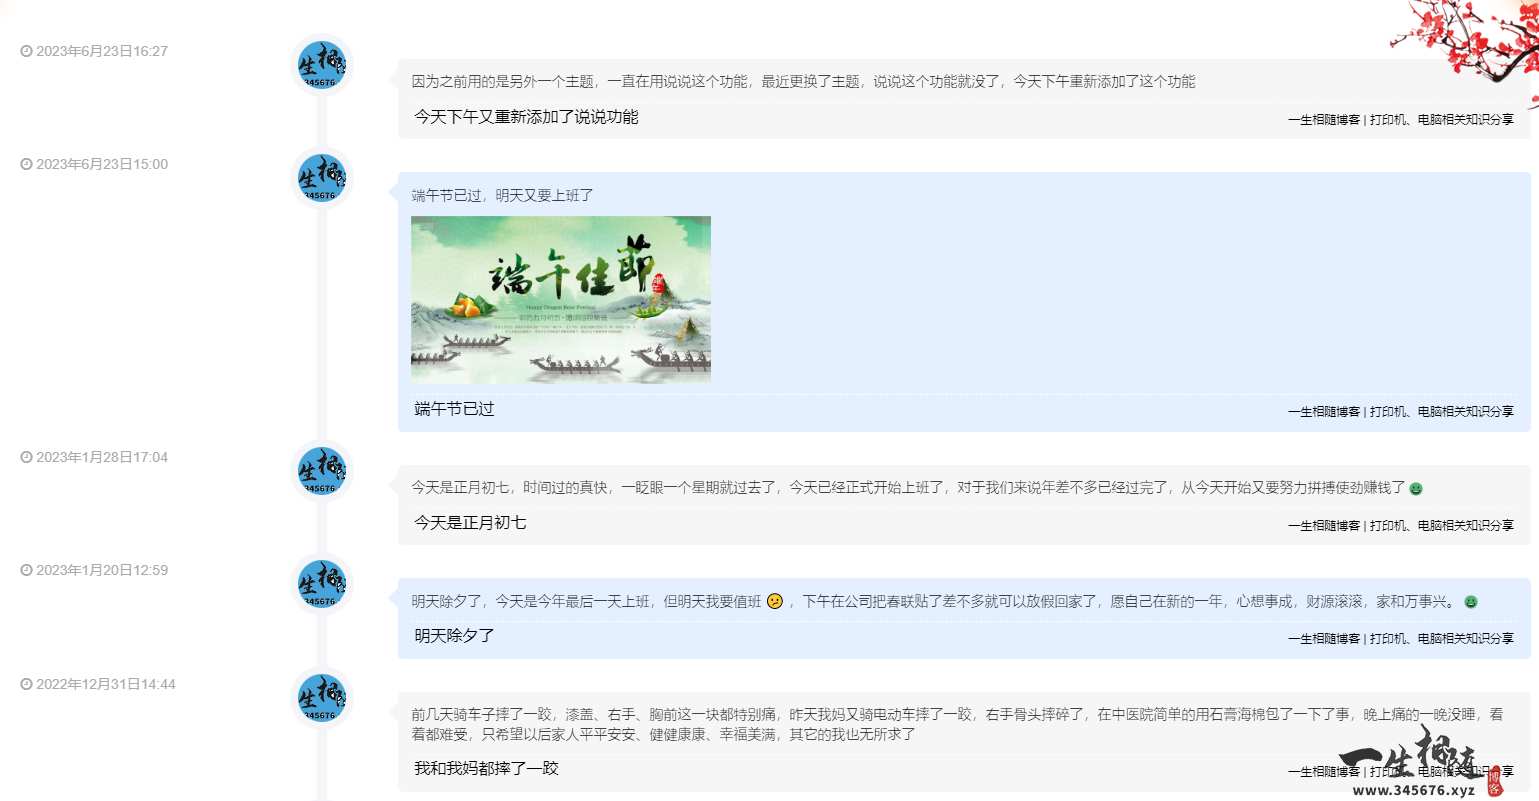
Task: Click the winking emoji in the 明天除夕了 post
Action: [x=774, y=602]
